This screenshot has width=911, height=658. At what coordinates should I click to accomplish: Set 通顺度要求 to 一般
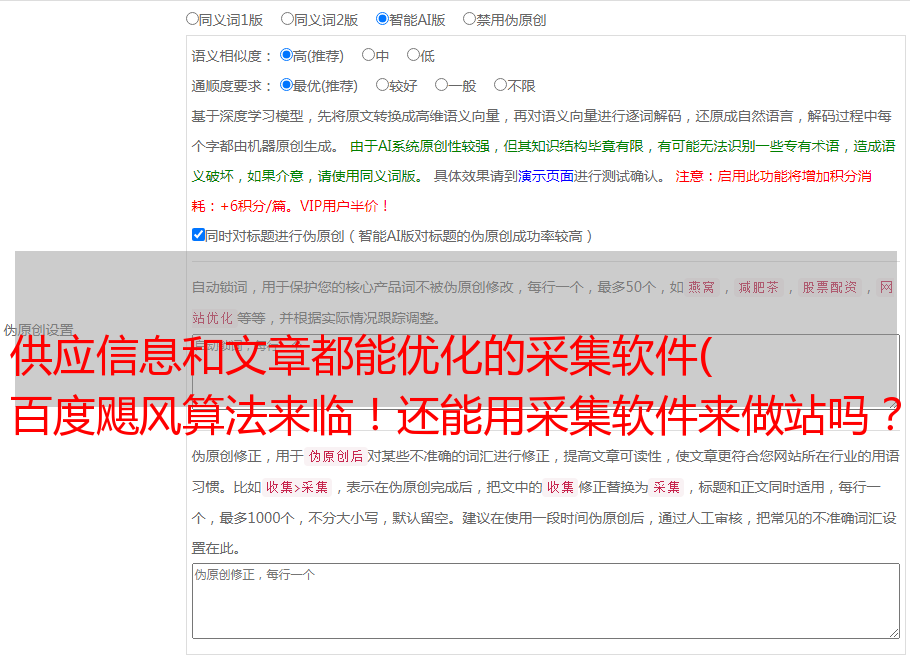(441, 85)
